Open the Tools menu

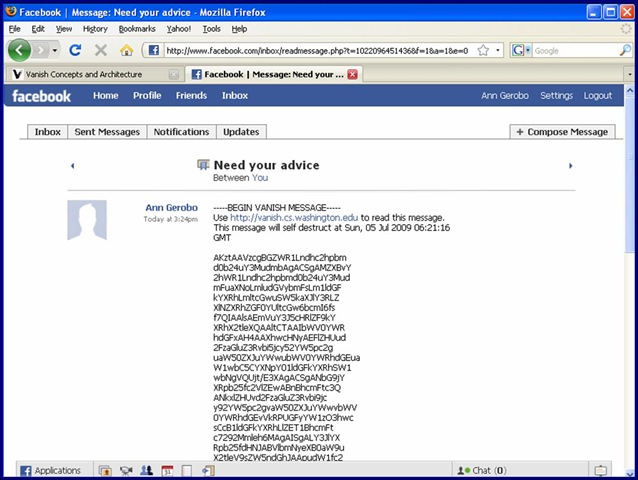[x=212, y=29]
